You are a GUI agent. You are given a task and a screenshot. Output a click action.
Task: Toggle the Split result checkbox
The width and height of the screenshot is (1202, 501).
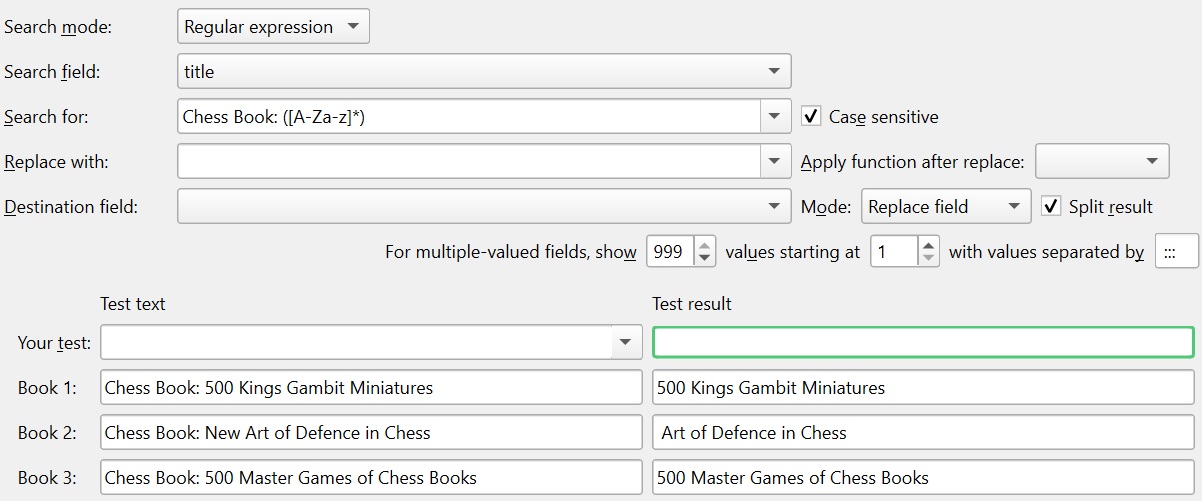click(x=1051, y=207)
